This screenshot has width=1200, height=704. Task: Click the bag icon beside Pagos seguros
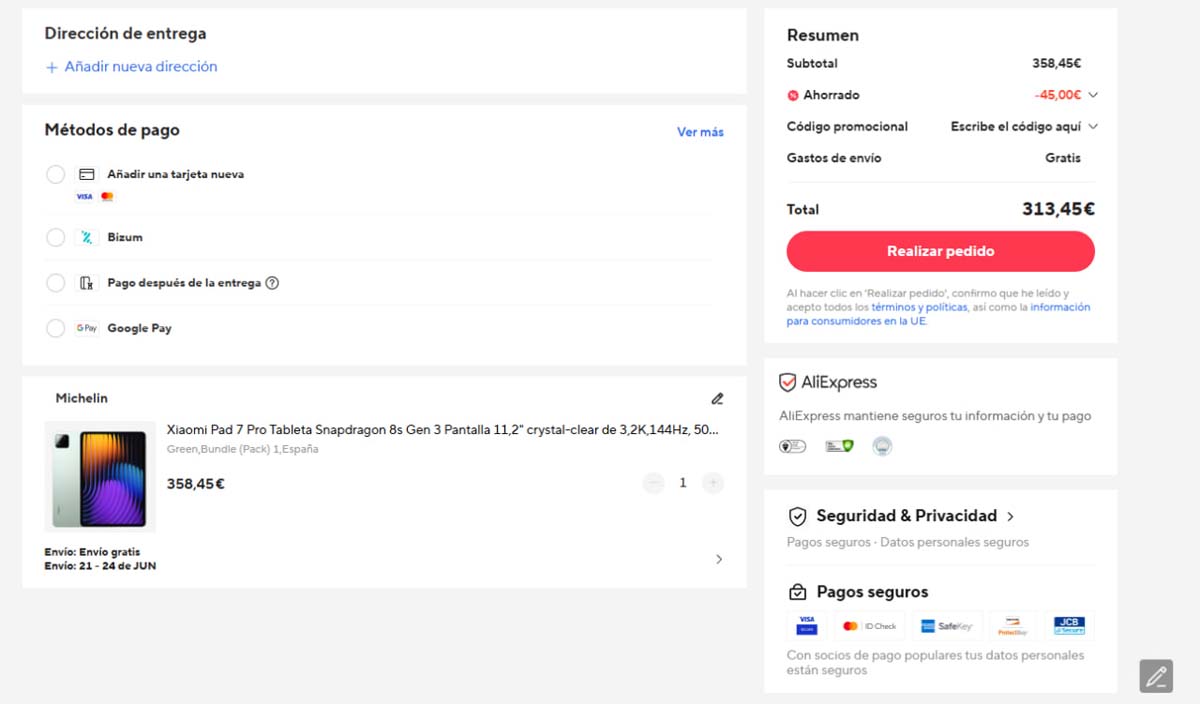(x=797, y=592)
